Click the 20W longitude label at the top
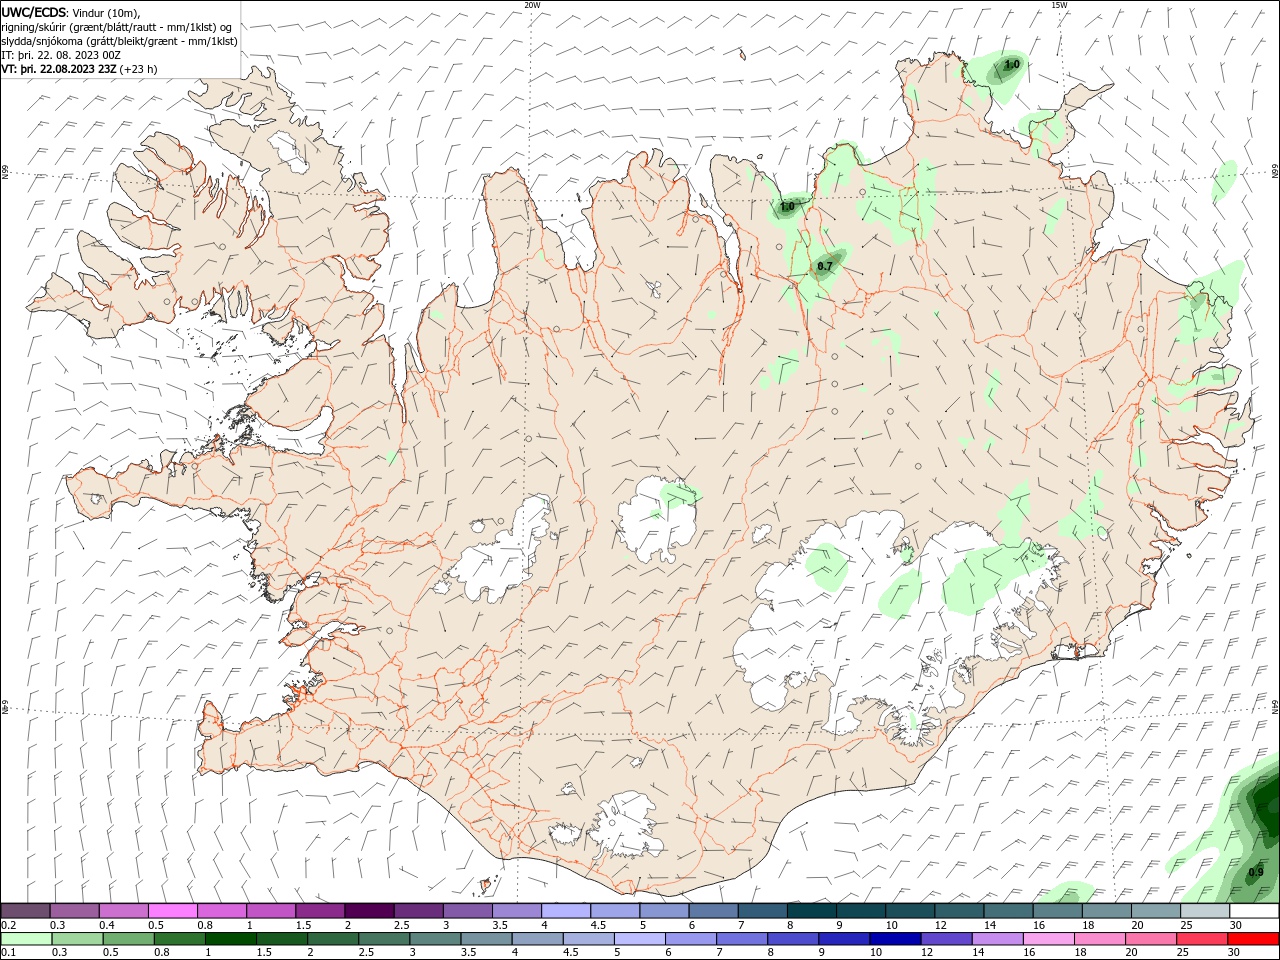Viewport: 1280px width, 960px height. coord(532,5)
